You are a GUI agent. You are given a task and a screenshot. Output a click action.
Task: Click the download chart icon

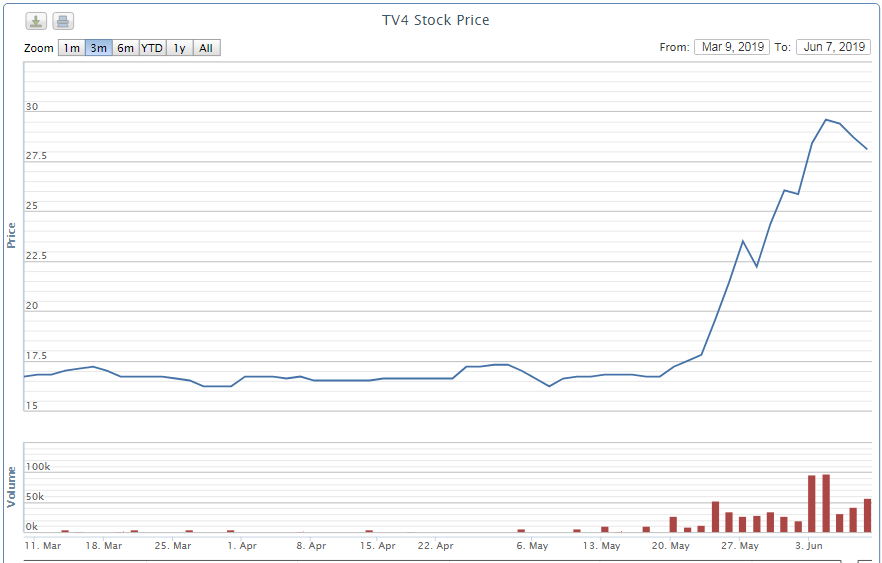pyautogui.click(x=36, y=21)
